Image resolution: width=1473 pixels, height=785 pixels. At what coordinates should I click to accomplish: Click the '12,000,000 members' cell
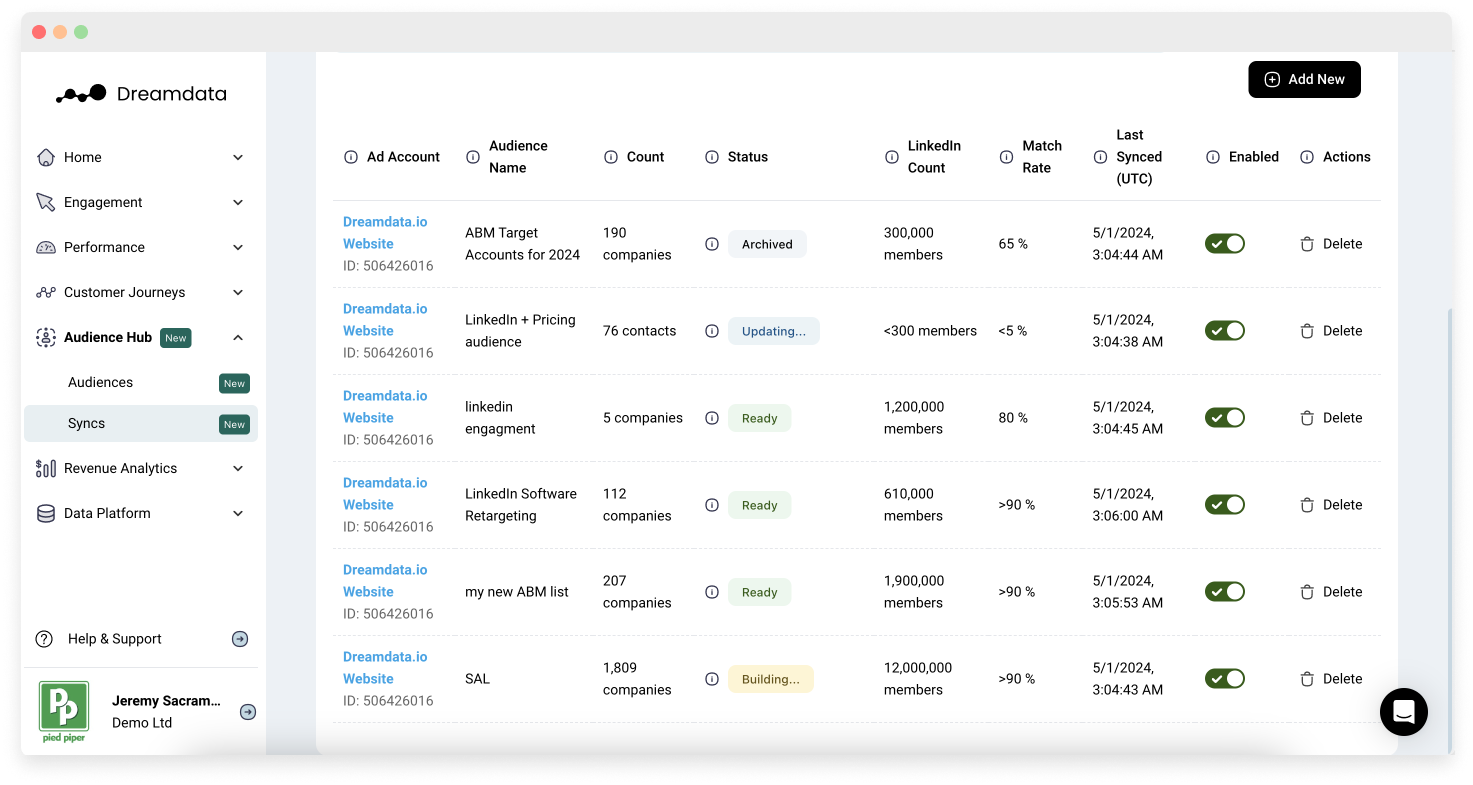(918, 679)
